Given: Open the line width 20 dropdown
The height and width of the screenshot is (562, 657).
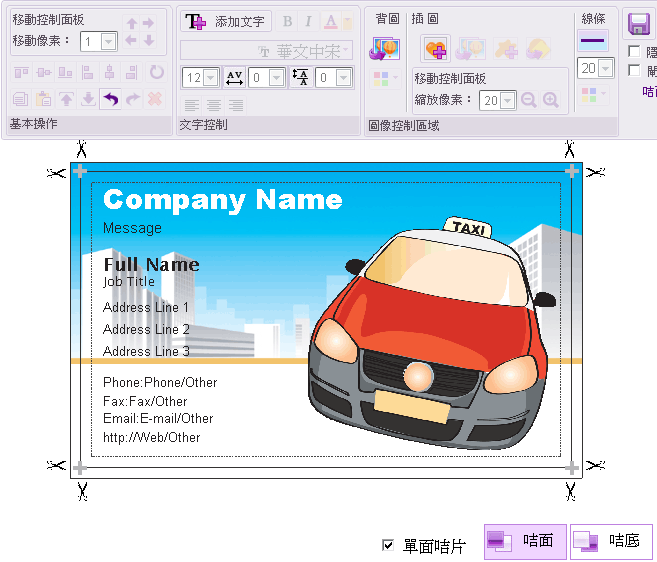Looking at the screenshot, I should [x=604, y=69].
